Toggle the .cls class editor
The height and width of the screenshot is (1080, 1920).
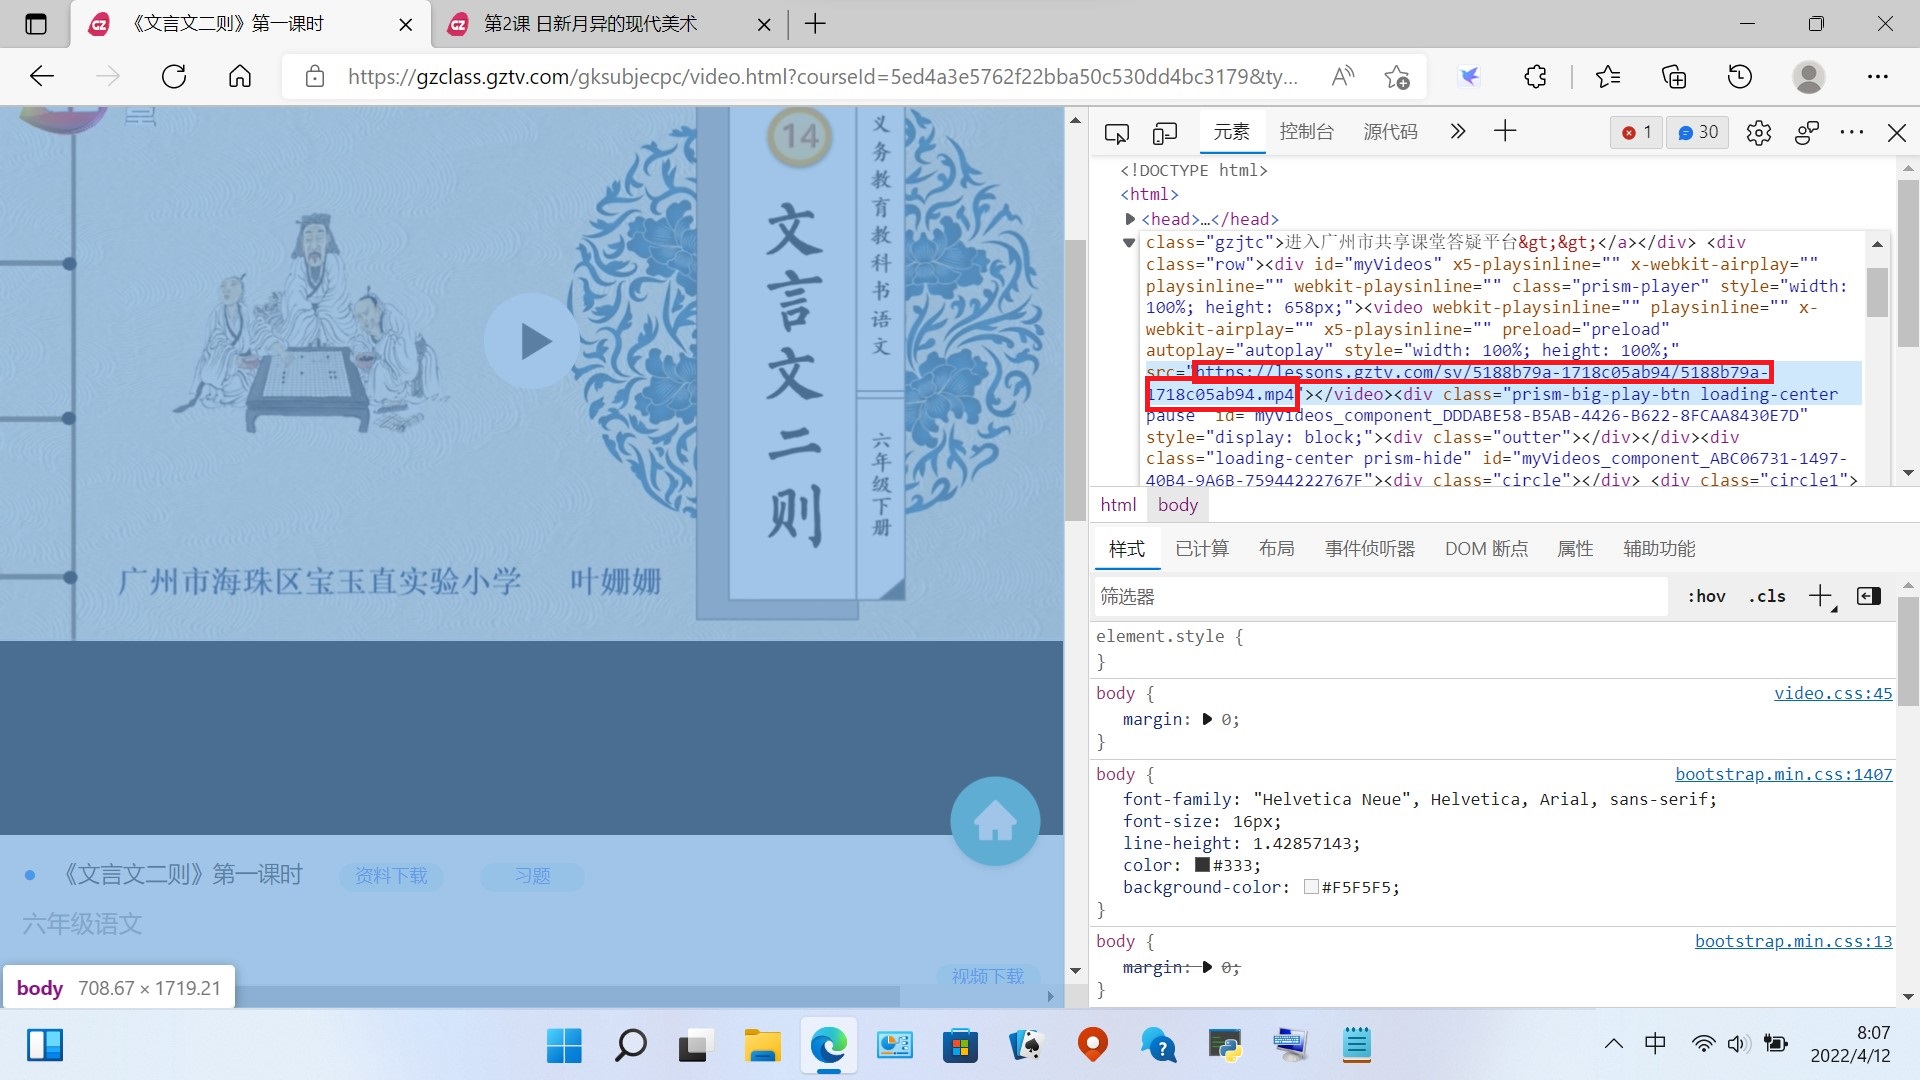pos(1767,597)
